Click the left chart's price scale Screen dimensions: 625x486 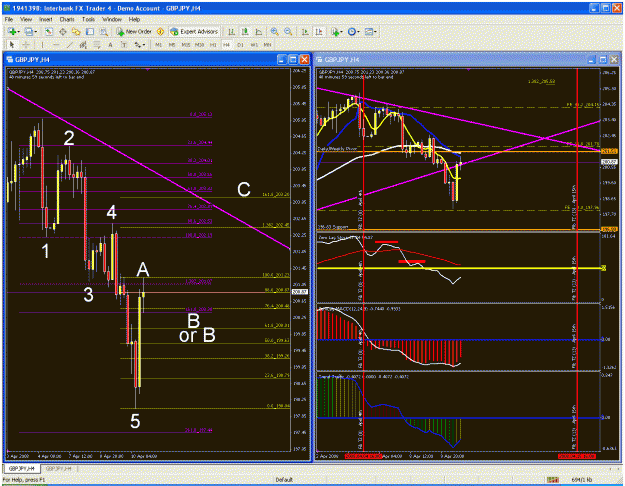point(300,259)
